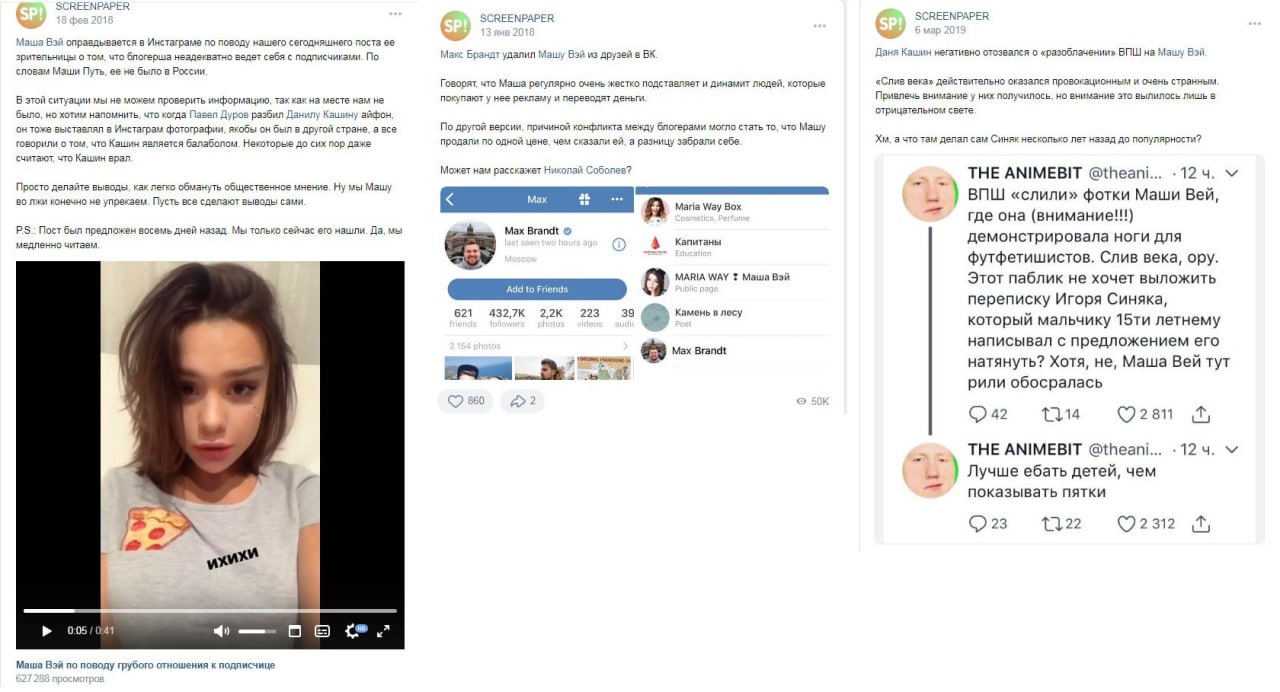Viewport: 1280px width, 692px height.
Task: Like the Max Brandt post heart
Action: 465,401
